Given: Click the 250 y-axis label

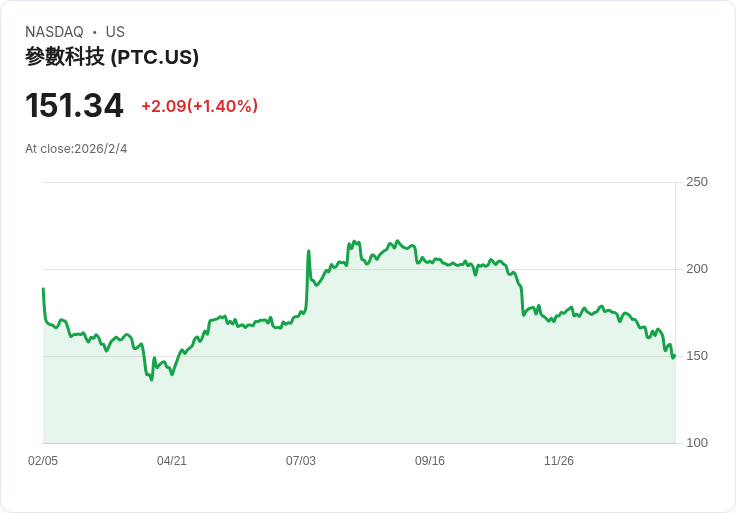Looking at the screenshot, I should click(x=696, y=182).
